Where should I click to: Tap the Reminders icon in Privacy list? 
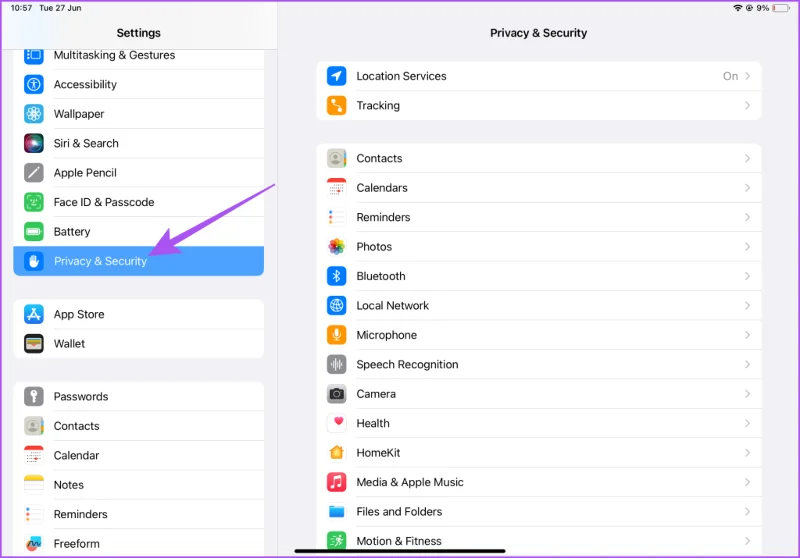tap(336, 217)
